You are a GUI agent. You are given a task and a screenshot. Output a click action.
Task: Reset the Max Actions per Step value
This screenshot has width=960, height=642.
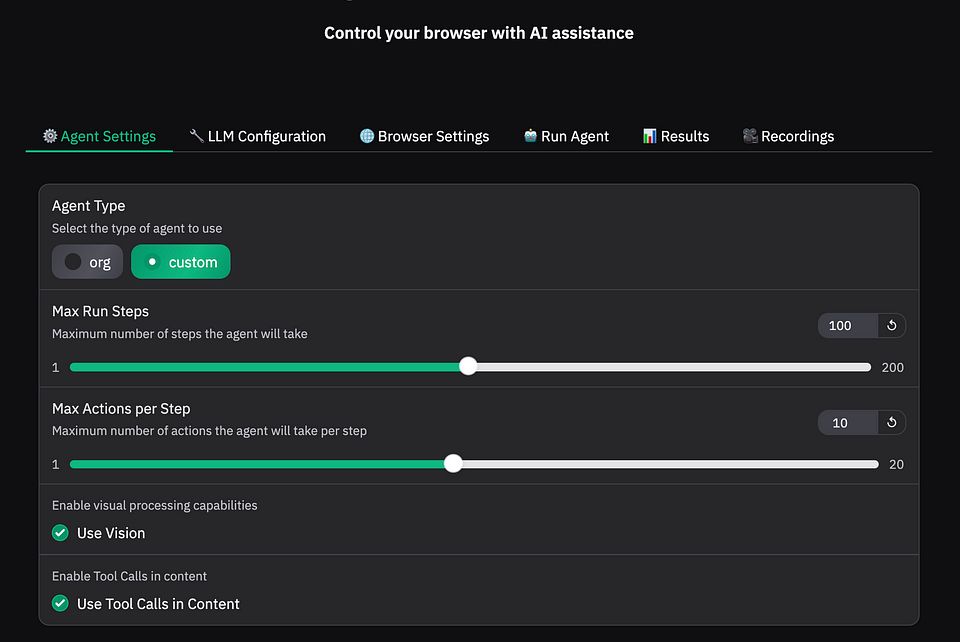891,423
